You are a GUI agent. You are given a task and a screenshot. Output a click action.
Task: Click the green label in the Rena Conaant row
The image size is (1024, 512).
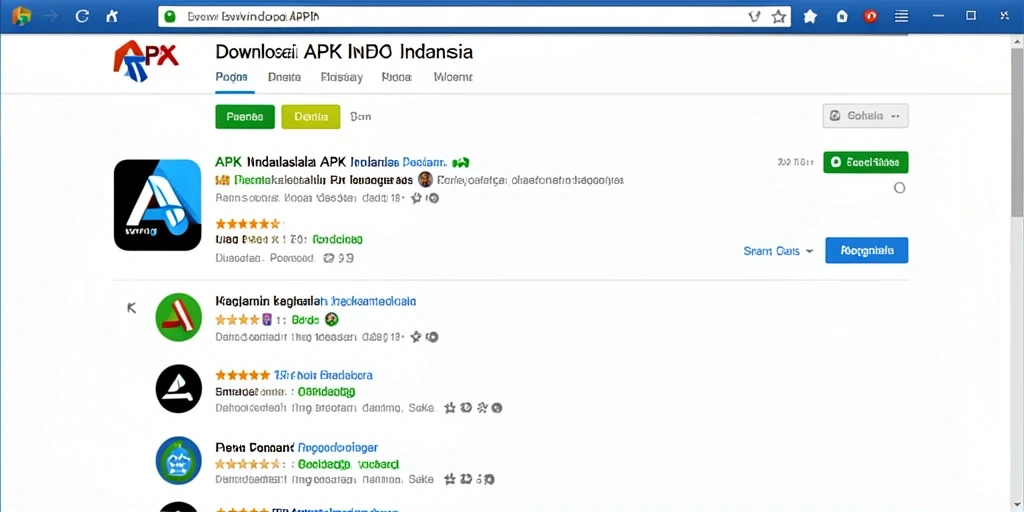pyautogui.click(x=348, y=464)
